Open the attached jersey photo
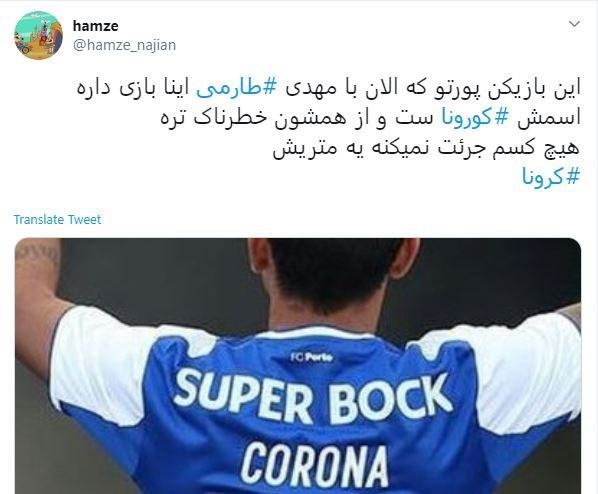Screen dimensions: 598x494 click(298, 365)
